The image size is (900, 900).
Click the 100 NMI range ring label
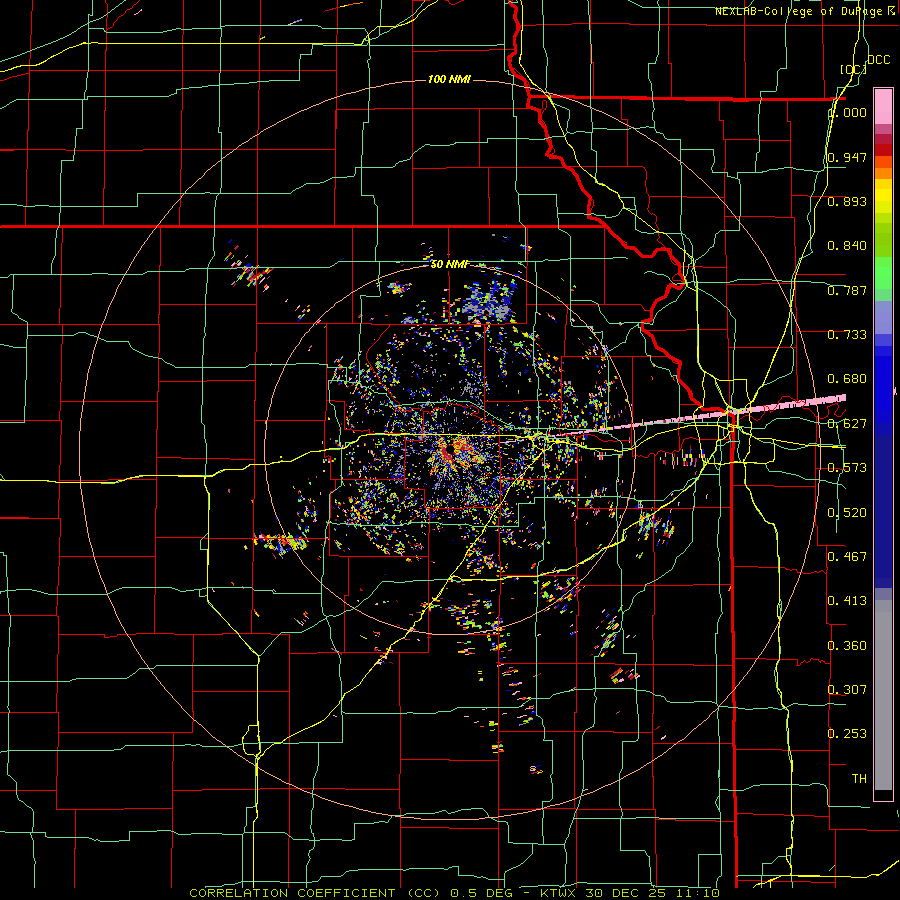[x=449, y=79]
